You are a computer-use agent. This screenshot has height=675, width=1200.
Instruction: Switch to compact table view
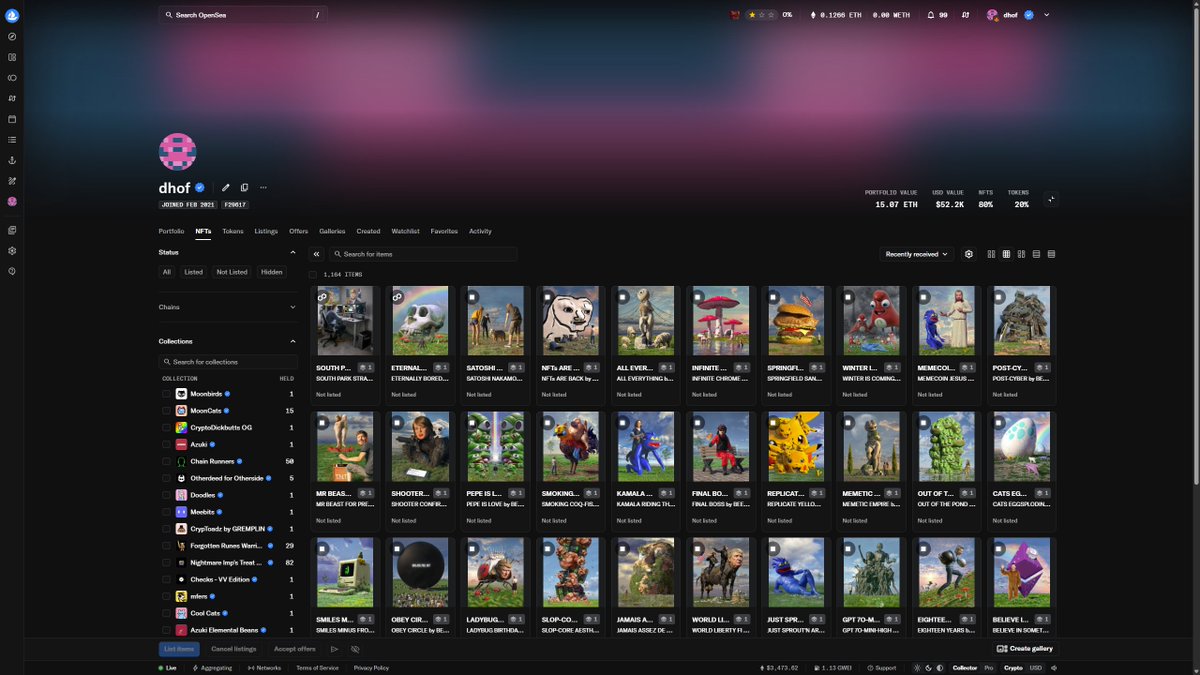tap(1051, 254)
